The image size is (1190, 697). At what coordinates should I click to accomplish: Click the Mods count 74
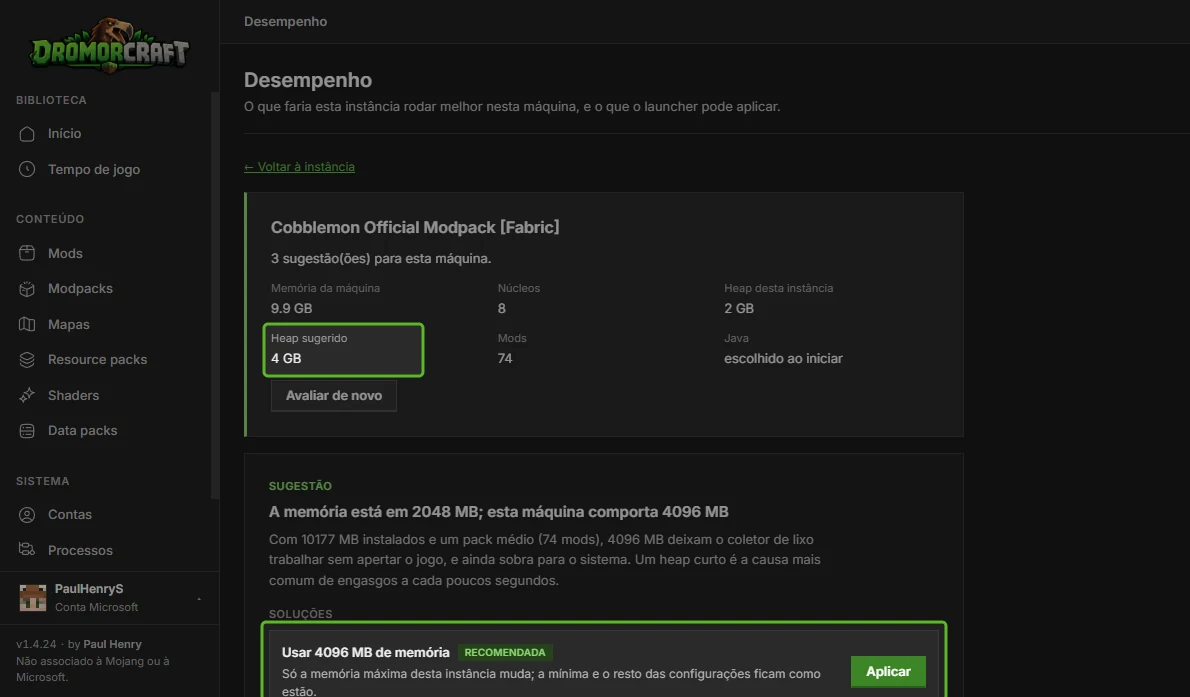[x=505, y=358]
